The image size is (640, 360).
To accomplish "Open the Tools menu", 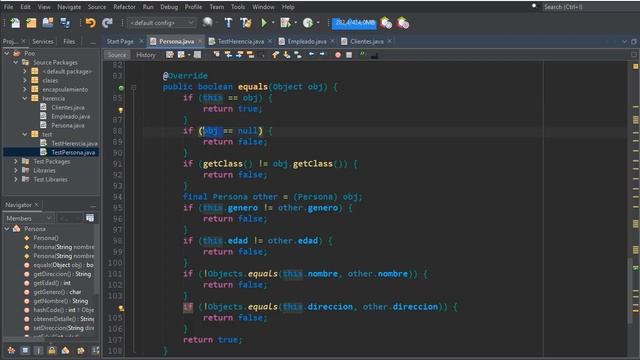I will click(x=238, y=7).
